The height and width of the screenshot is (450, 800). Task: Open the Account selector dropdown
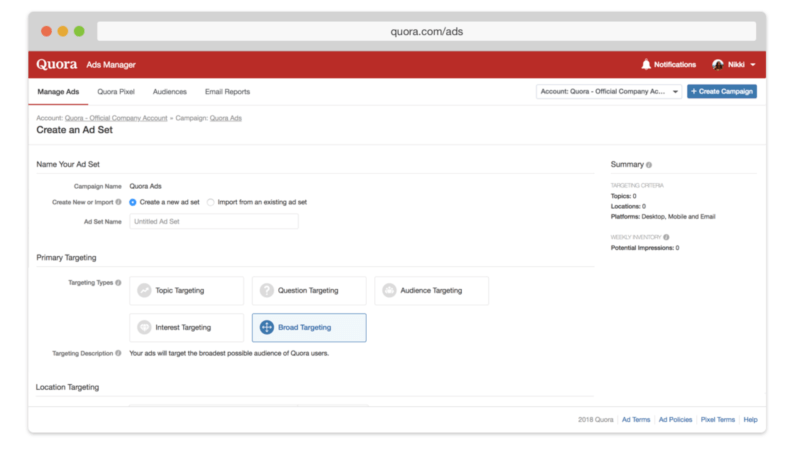[609, 91]
